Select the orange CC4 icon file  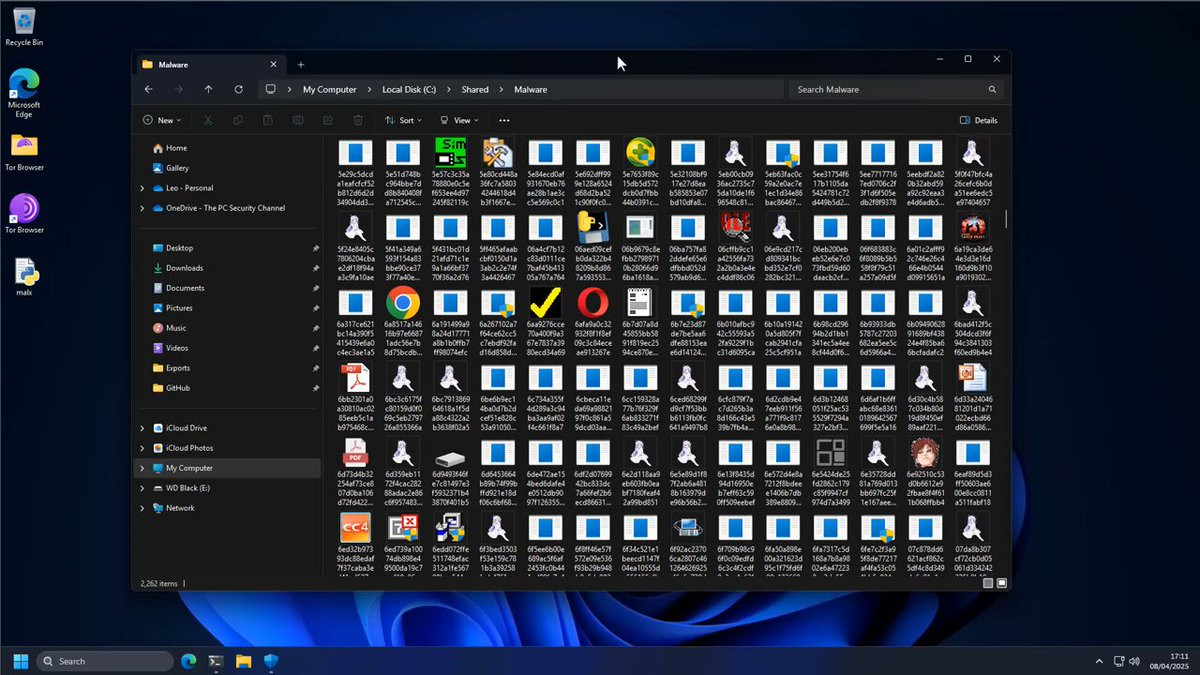355,527
